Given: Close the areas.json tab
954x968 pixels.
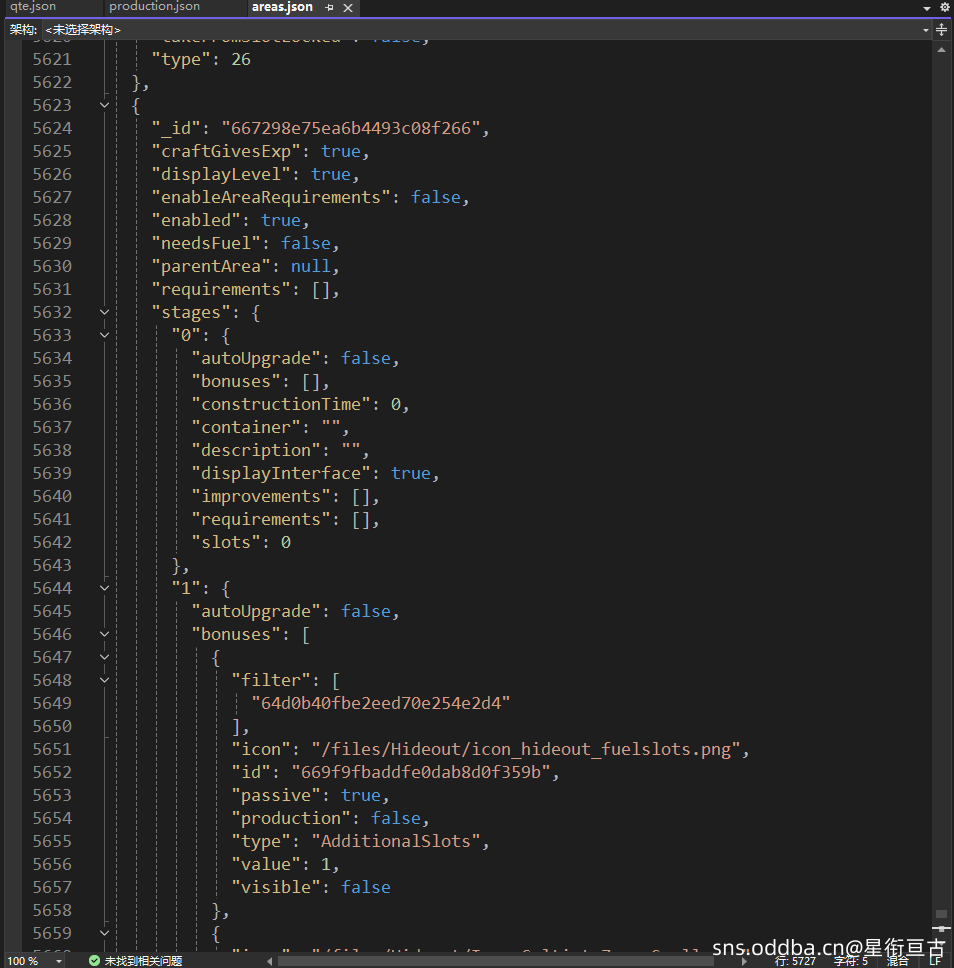Looking at the screenshot, I should click(x=347, y=8).
